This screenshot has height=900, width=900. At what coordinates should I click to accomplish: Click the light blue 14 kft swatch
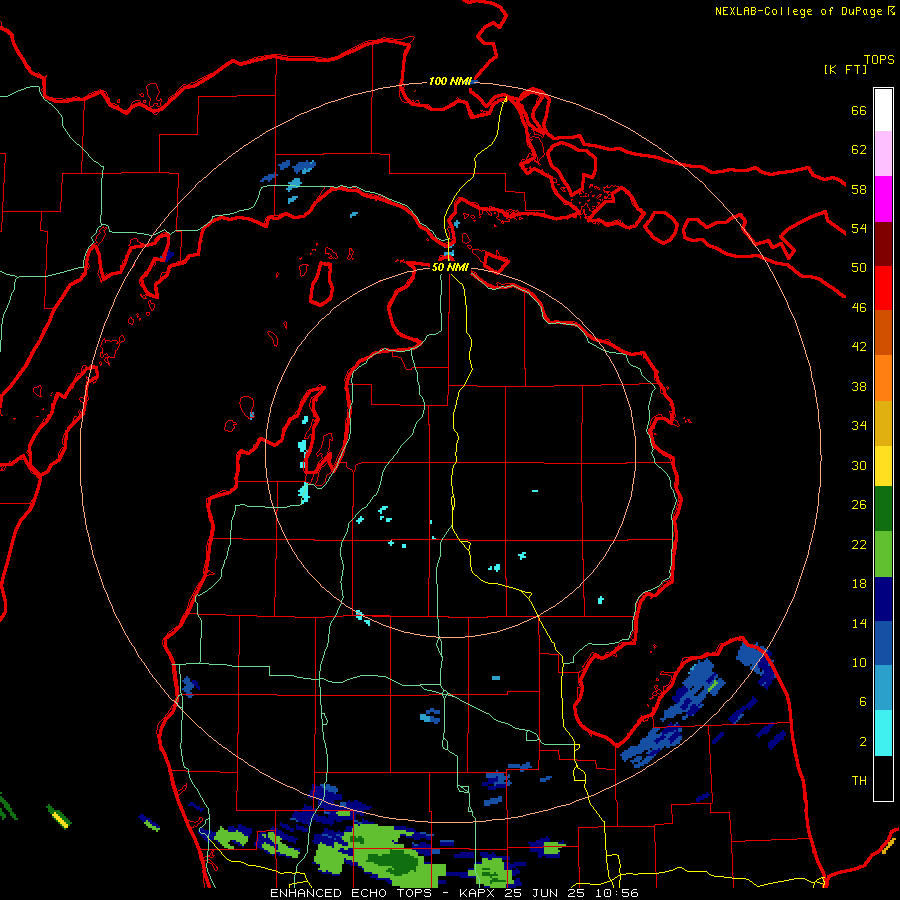883,688
